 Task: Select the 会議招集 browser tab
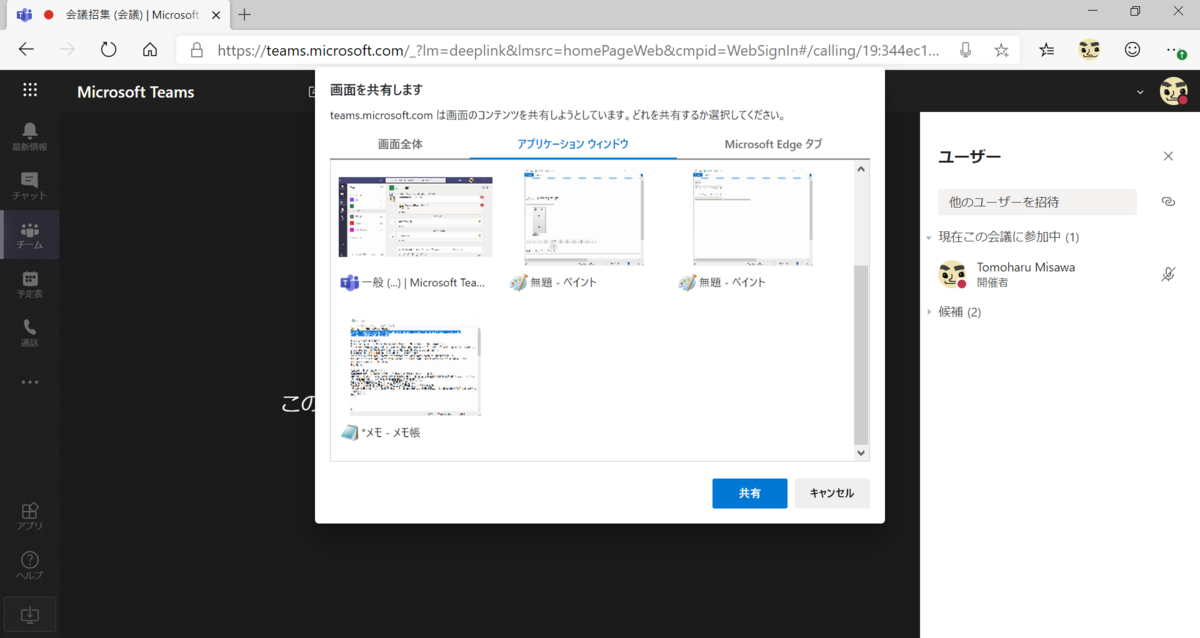(x=118, y=14)
